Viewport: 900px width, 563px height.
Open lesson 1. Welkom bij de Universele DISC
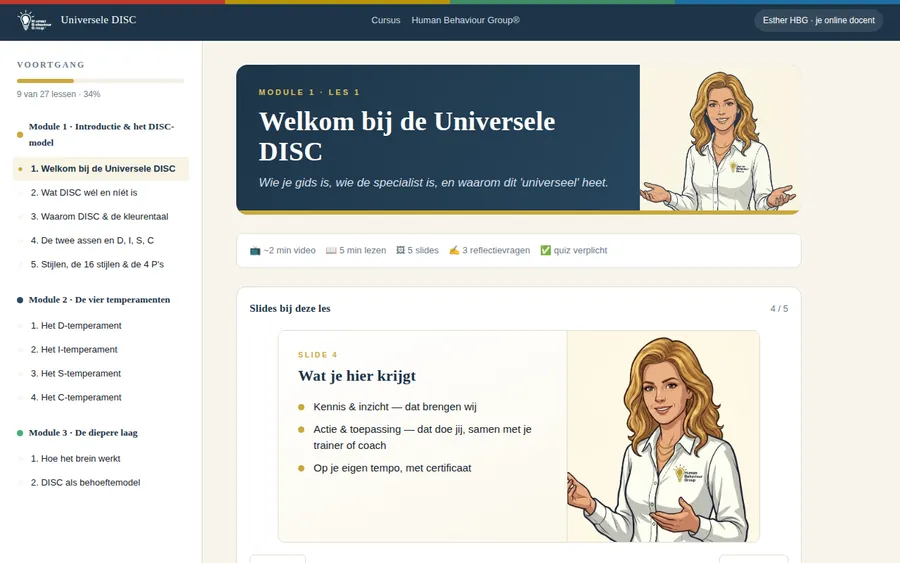coord(103,169)
